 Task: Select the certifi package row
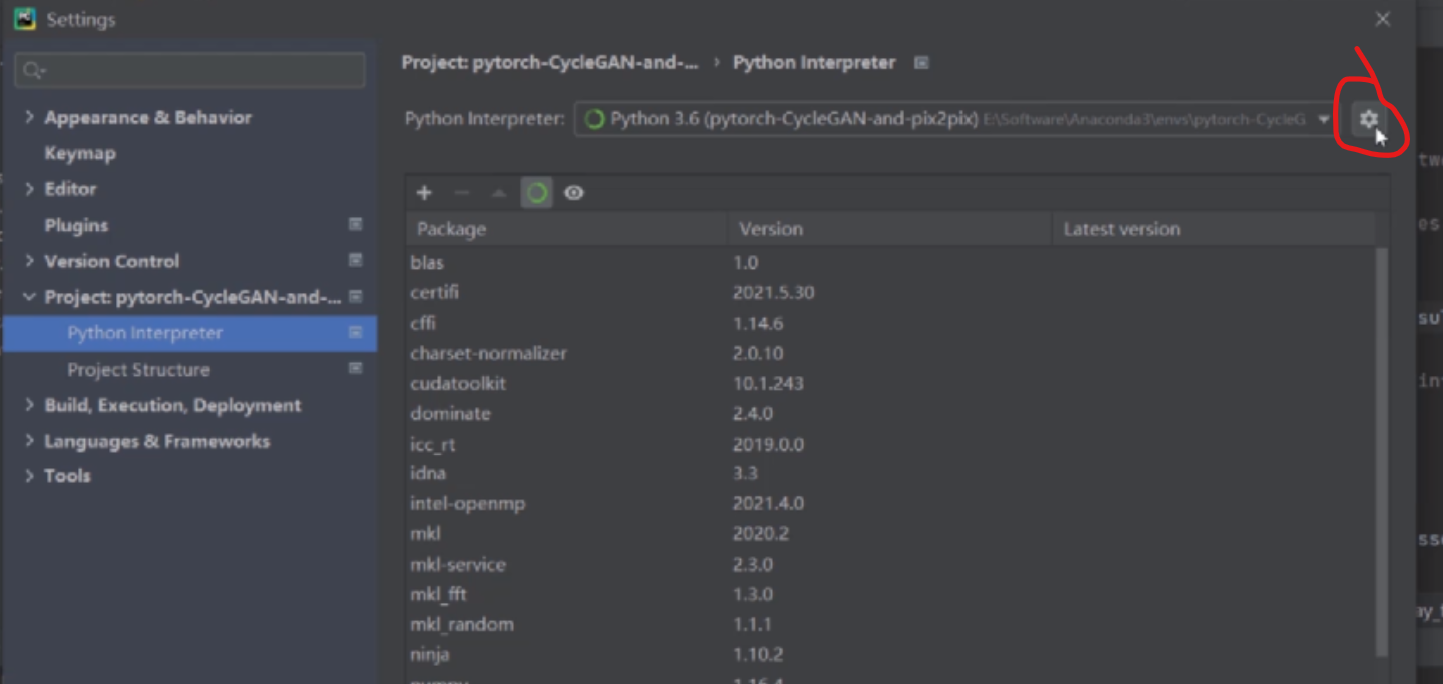890,292
